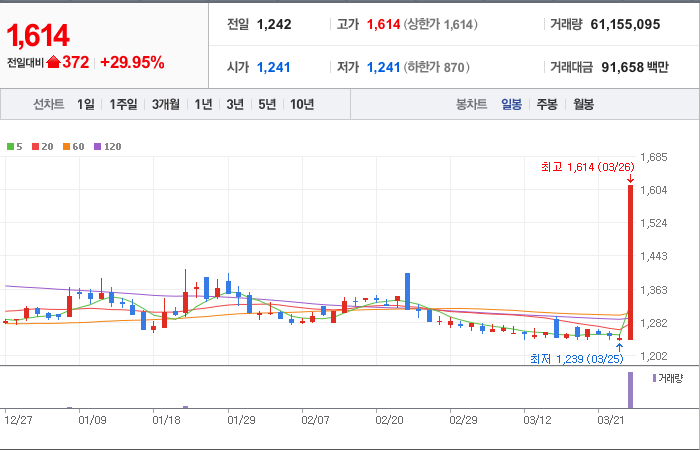Click the 시가 value 1,241
The width and height of the screenshot is (700, 450).
click(274, 67)
